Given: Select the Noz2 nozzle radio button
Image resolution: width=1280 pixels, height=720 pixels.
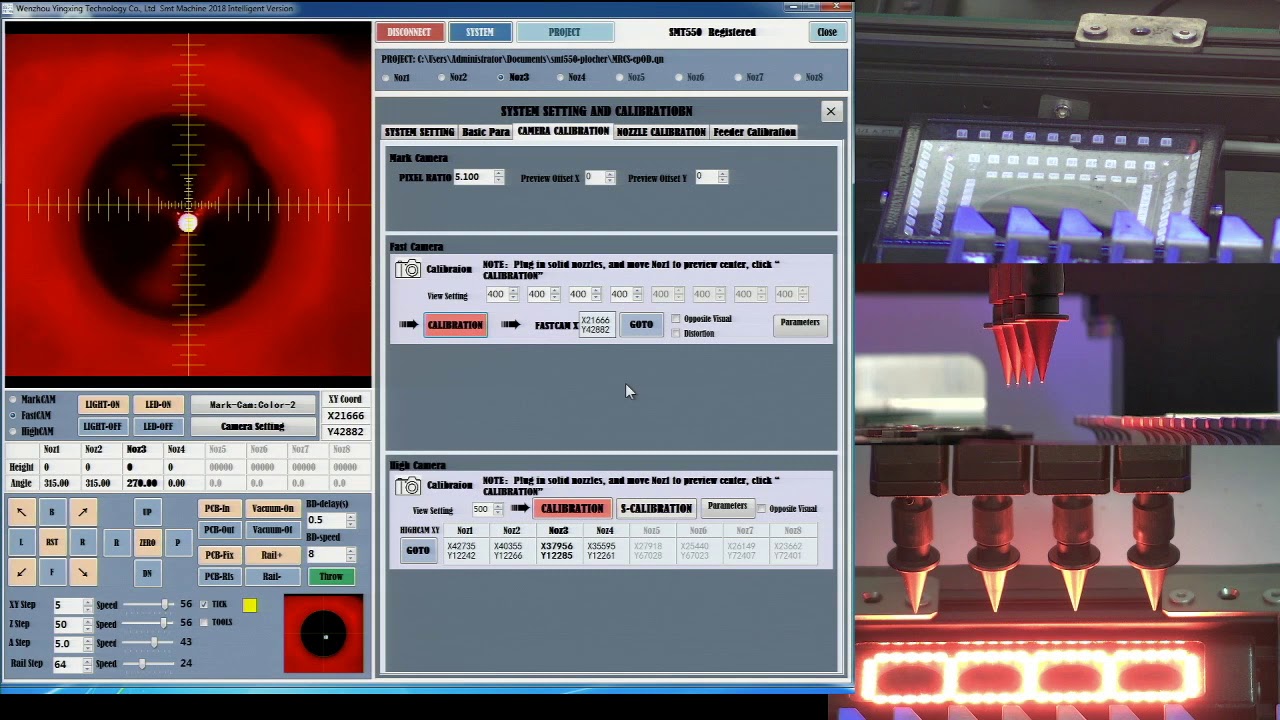Looking at the screenshot, I should 442,78.
